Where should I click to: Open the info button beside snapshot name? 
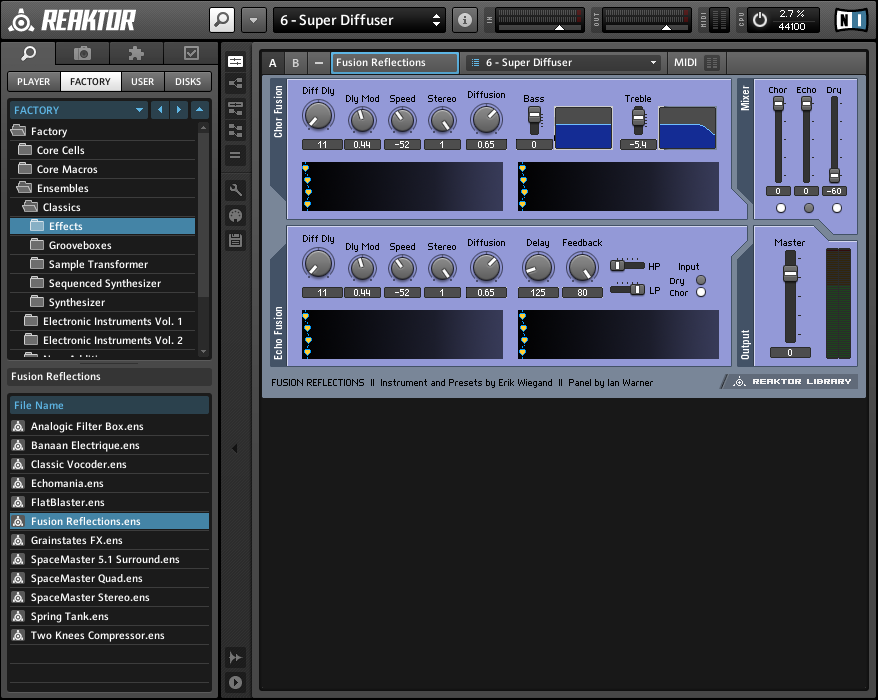pos(464,20)
